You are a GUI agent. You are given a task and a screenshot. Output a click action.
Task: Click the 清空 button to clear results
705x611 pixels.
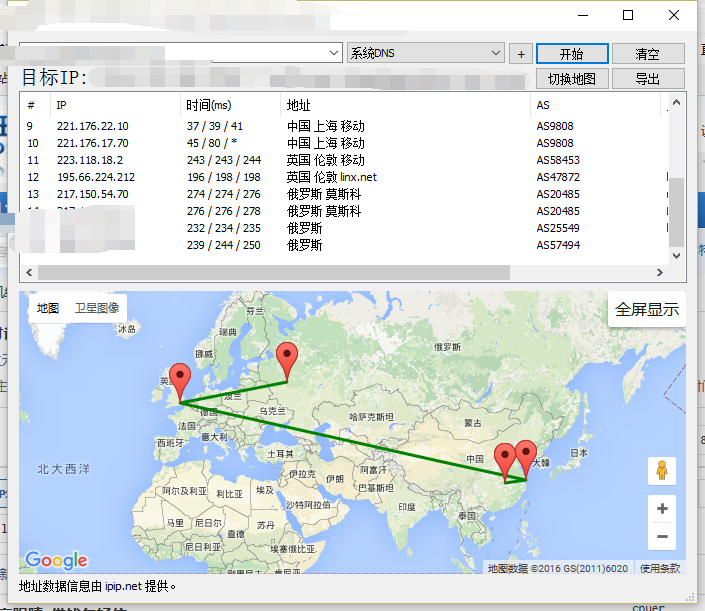(x=648, y=54)
